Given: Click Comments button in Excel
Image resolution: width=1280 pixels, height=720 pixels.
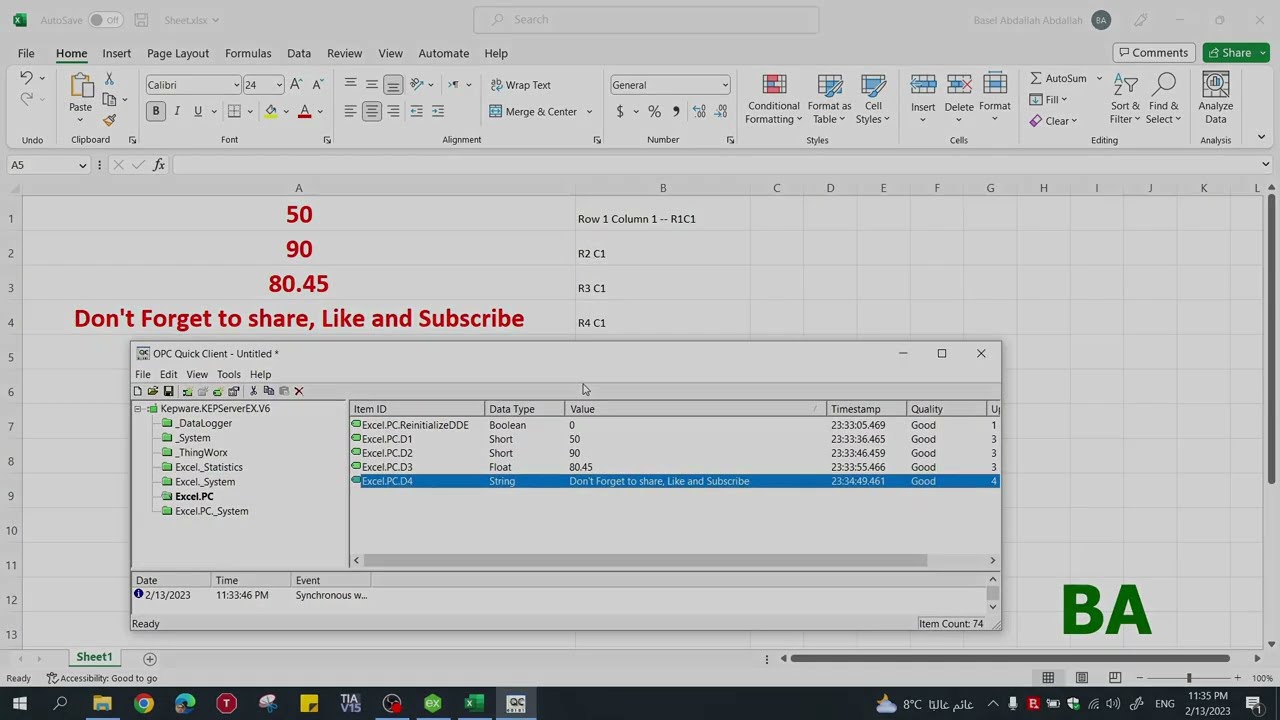Looking at the screenshot, I should (x=1153, y=53).
